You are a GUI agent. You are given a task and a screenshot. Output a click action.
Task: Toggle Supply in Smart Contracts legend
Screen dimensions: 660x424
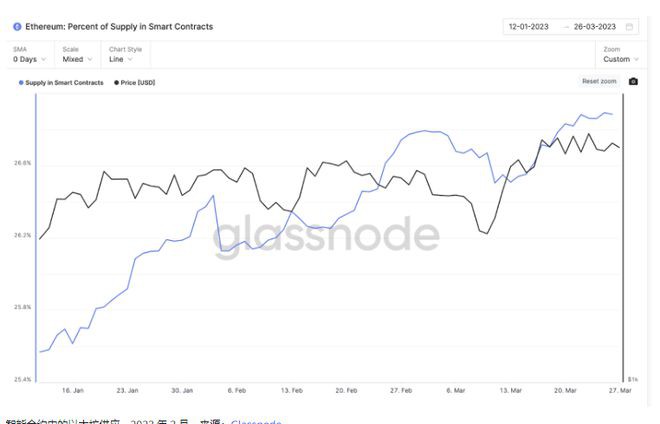(61, 82)
